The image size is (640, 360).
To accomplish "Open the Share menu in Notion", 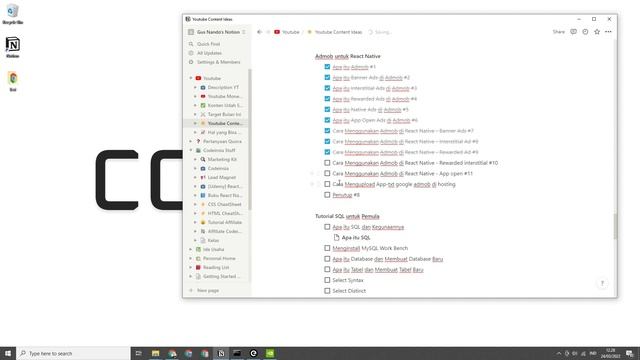I will pos(558,32).
